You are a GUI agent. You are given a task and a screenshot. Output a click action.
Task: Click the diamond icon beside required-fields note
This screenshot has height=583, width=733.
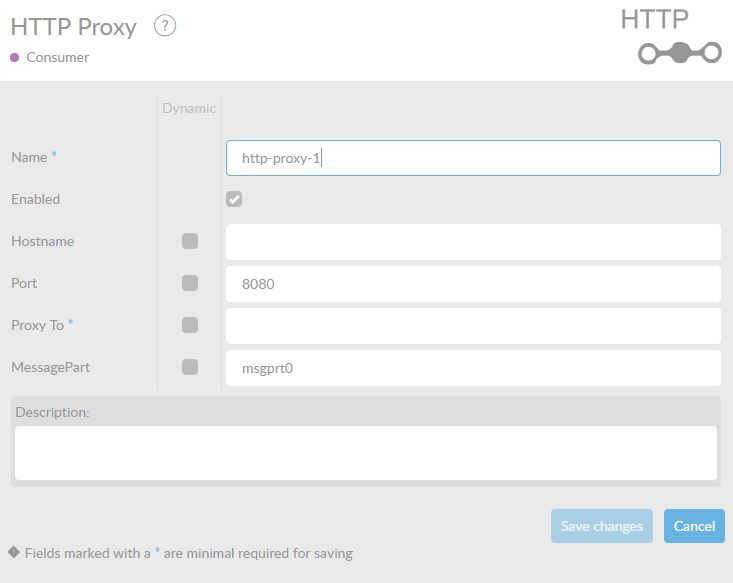click(14, 553)
